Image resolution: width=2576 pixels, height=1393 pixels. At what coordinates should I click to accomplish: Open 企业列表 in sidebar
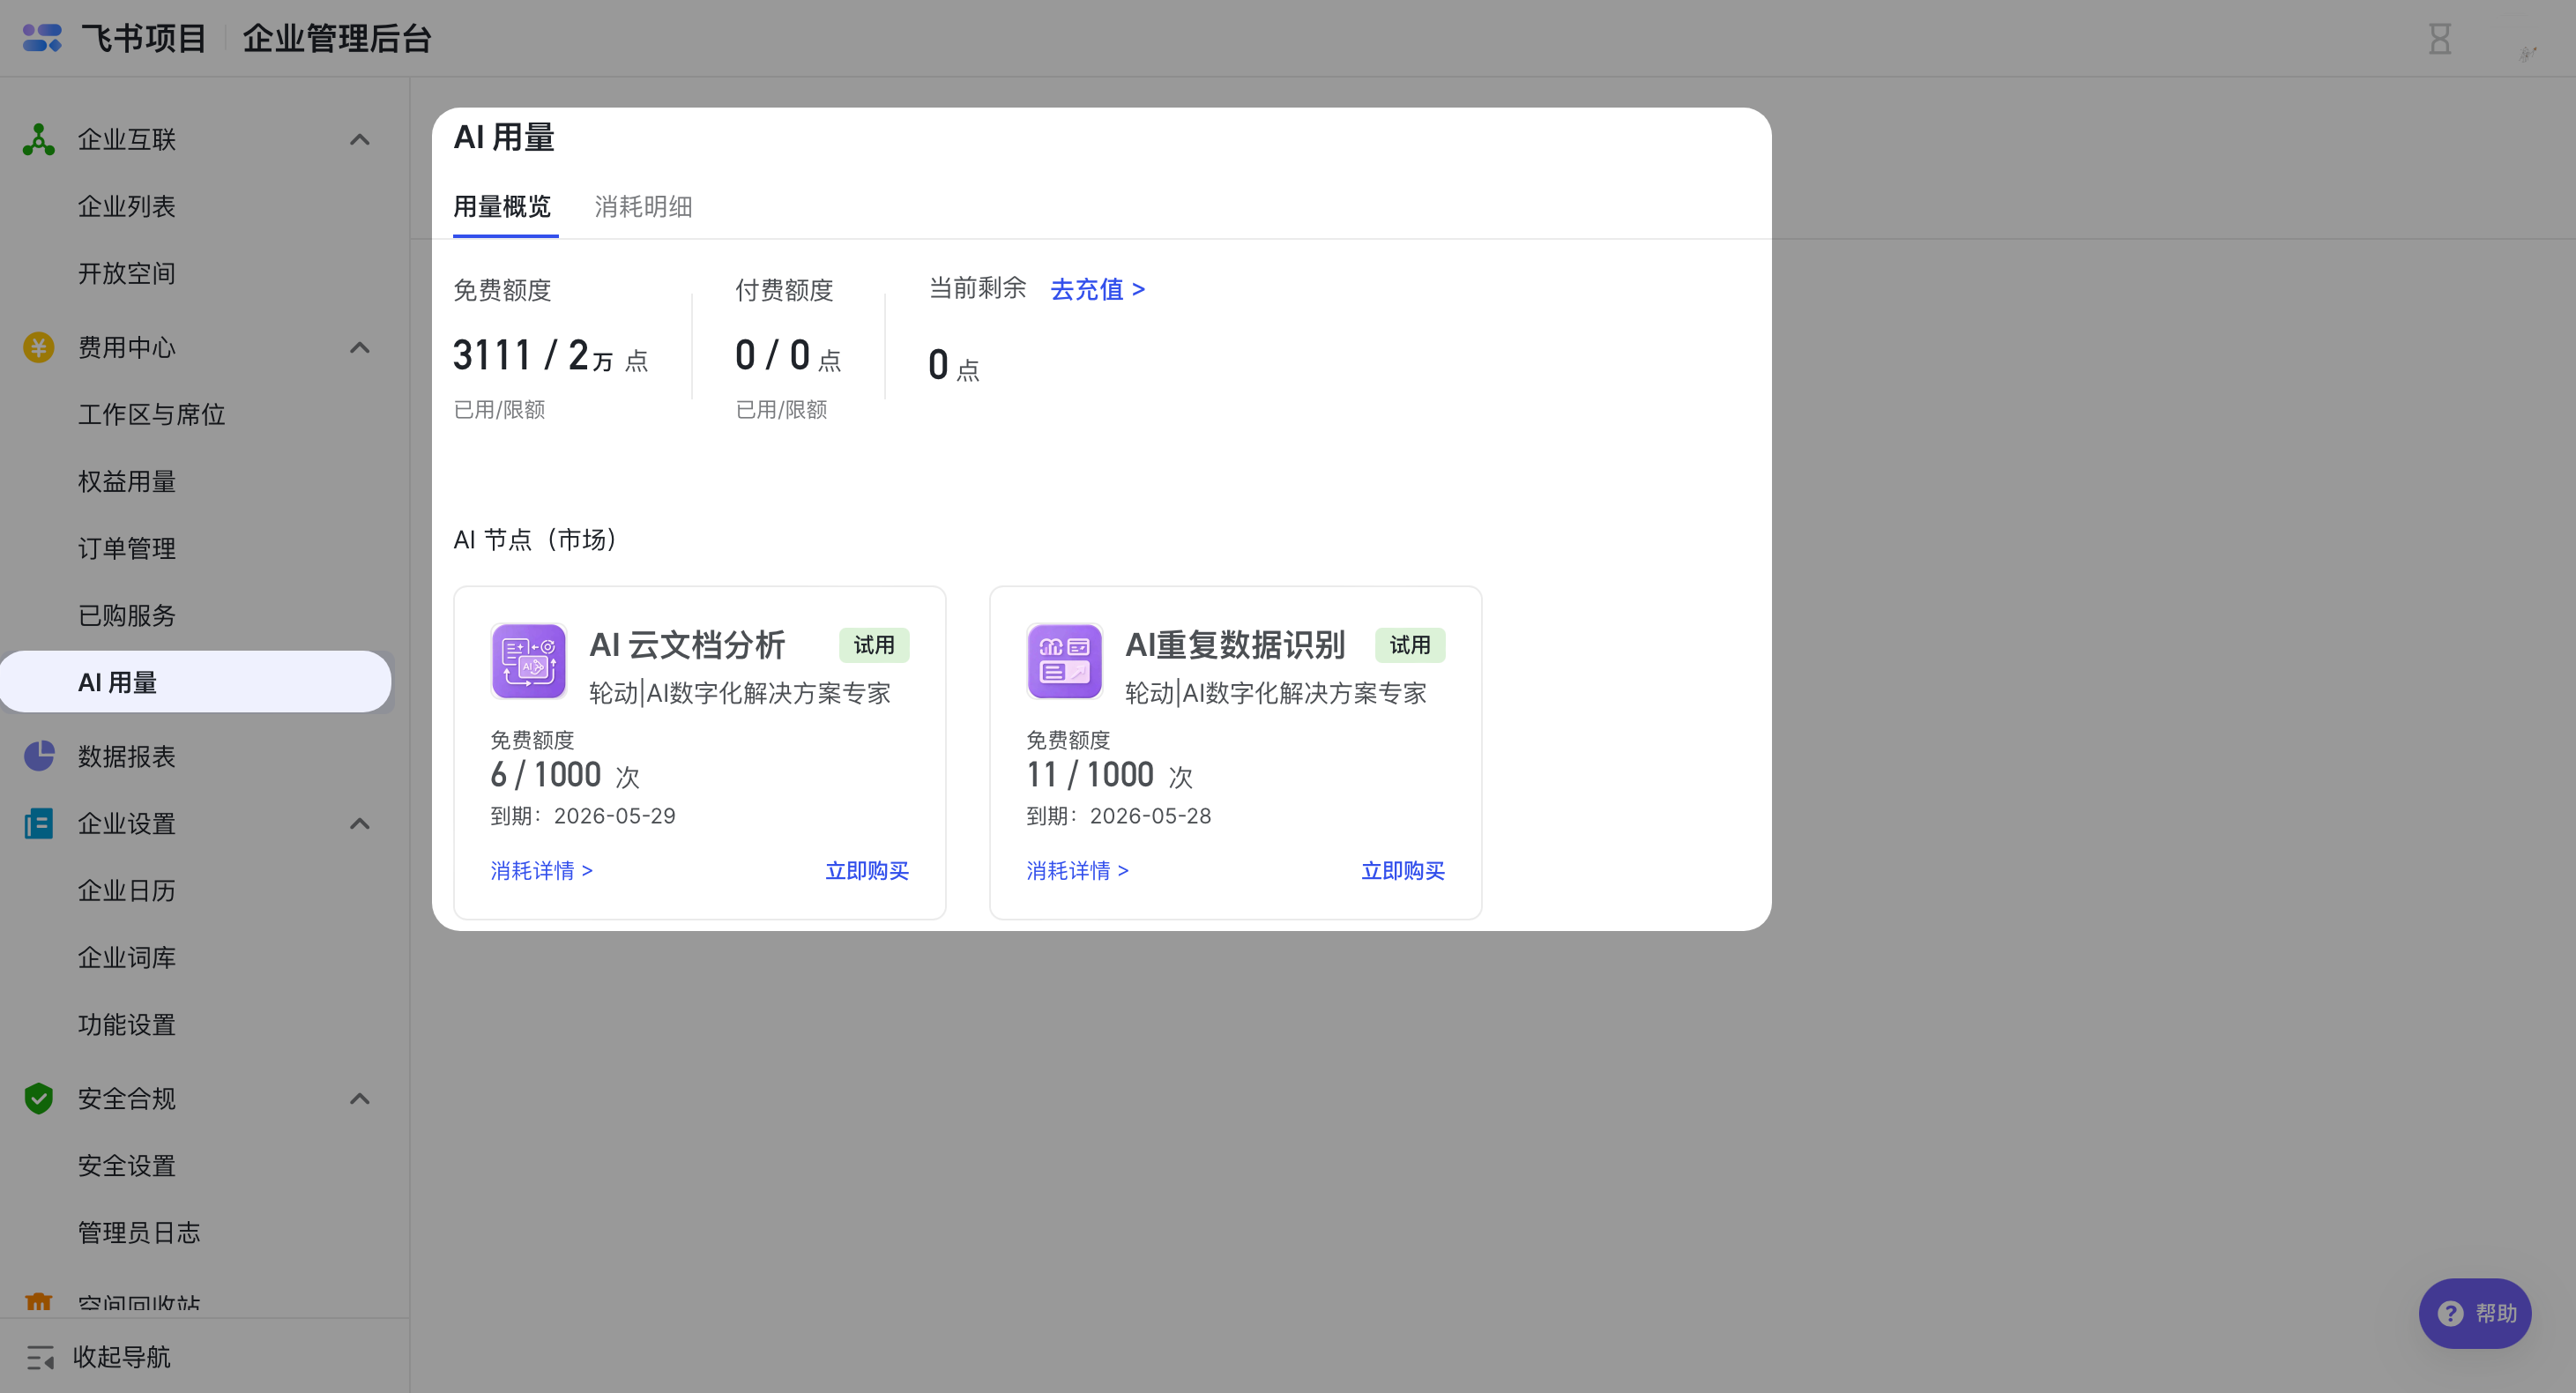coord(127,206)
